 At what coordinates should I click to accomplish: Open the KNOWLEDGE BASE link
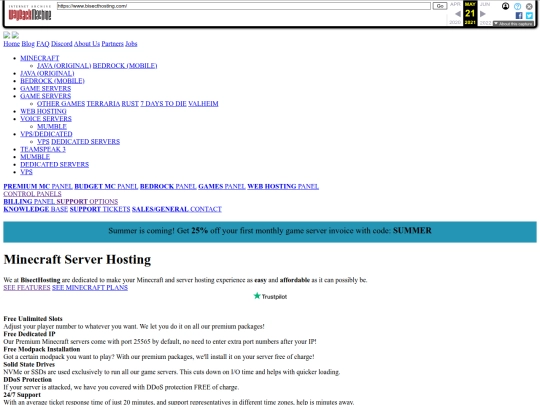tap(35, 209)
